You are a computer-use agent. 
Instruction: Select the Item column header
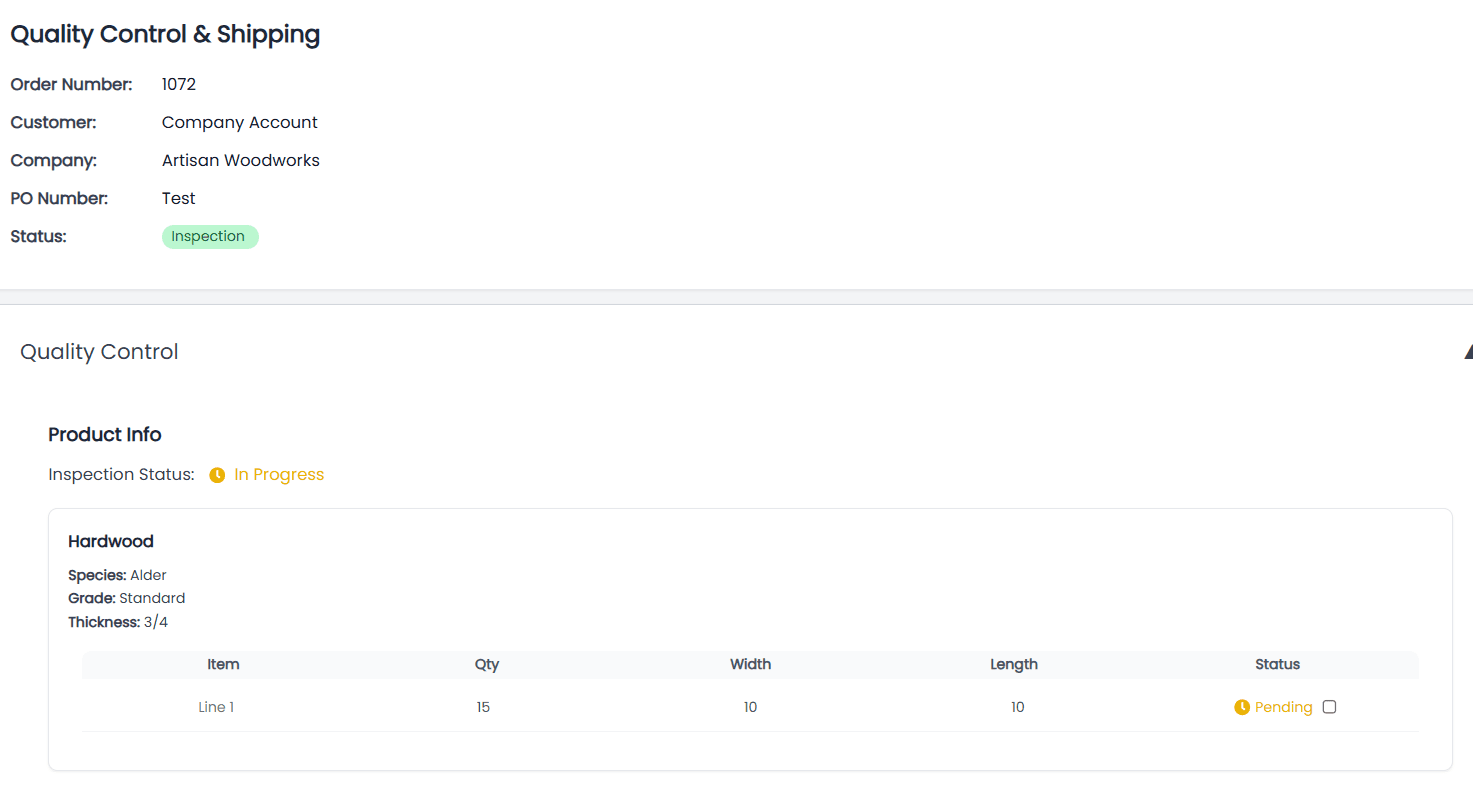click(x=223, y=664)
